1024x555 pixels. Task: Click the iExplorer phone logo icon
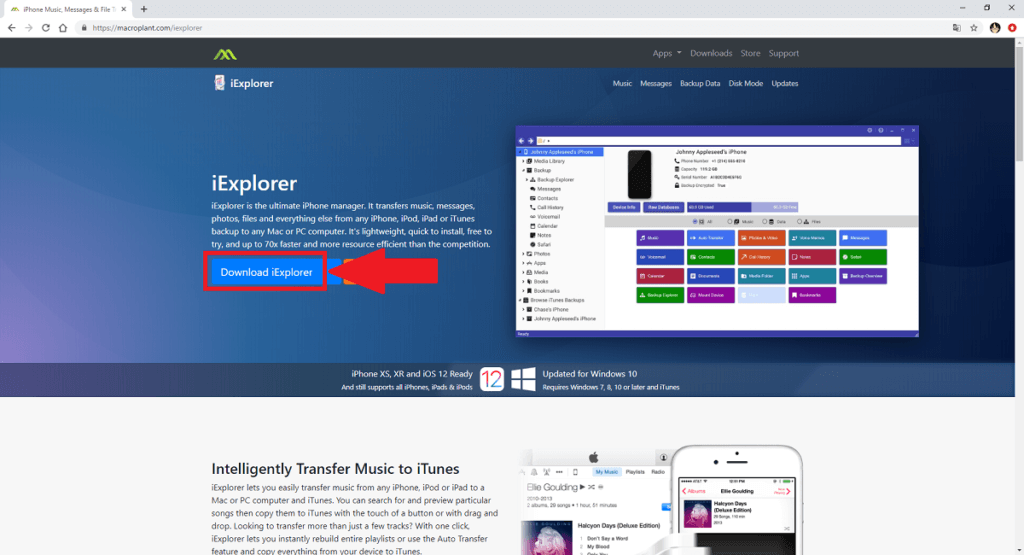tap(219, 83)
